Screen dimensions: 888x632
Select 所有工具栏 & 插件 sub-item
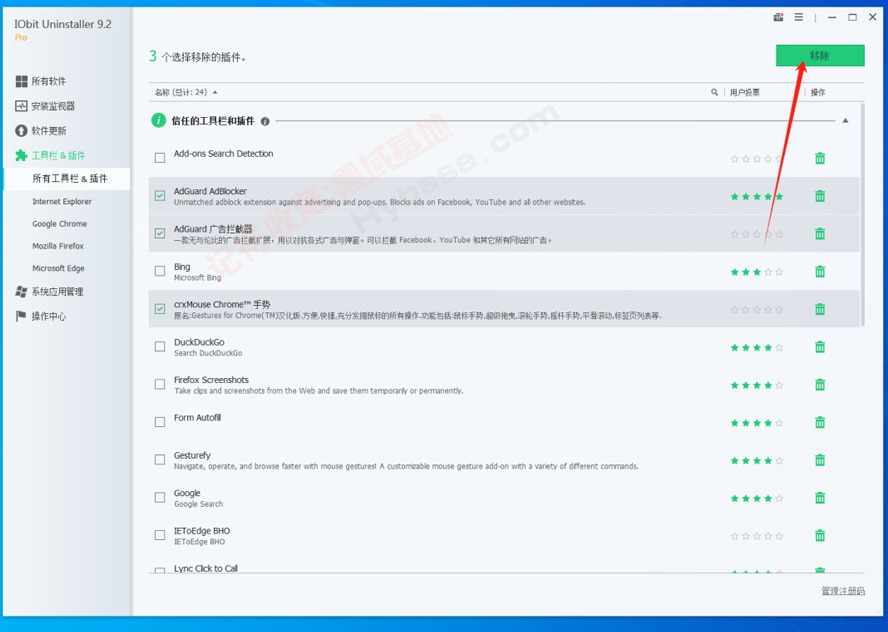pos(67,179)
